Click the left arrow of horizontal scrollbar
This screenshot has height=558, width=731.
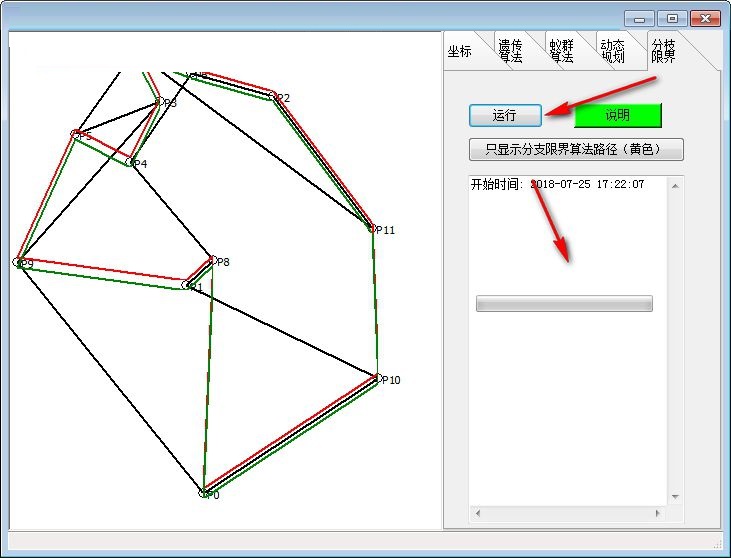477,513
